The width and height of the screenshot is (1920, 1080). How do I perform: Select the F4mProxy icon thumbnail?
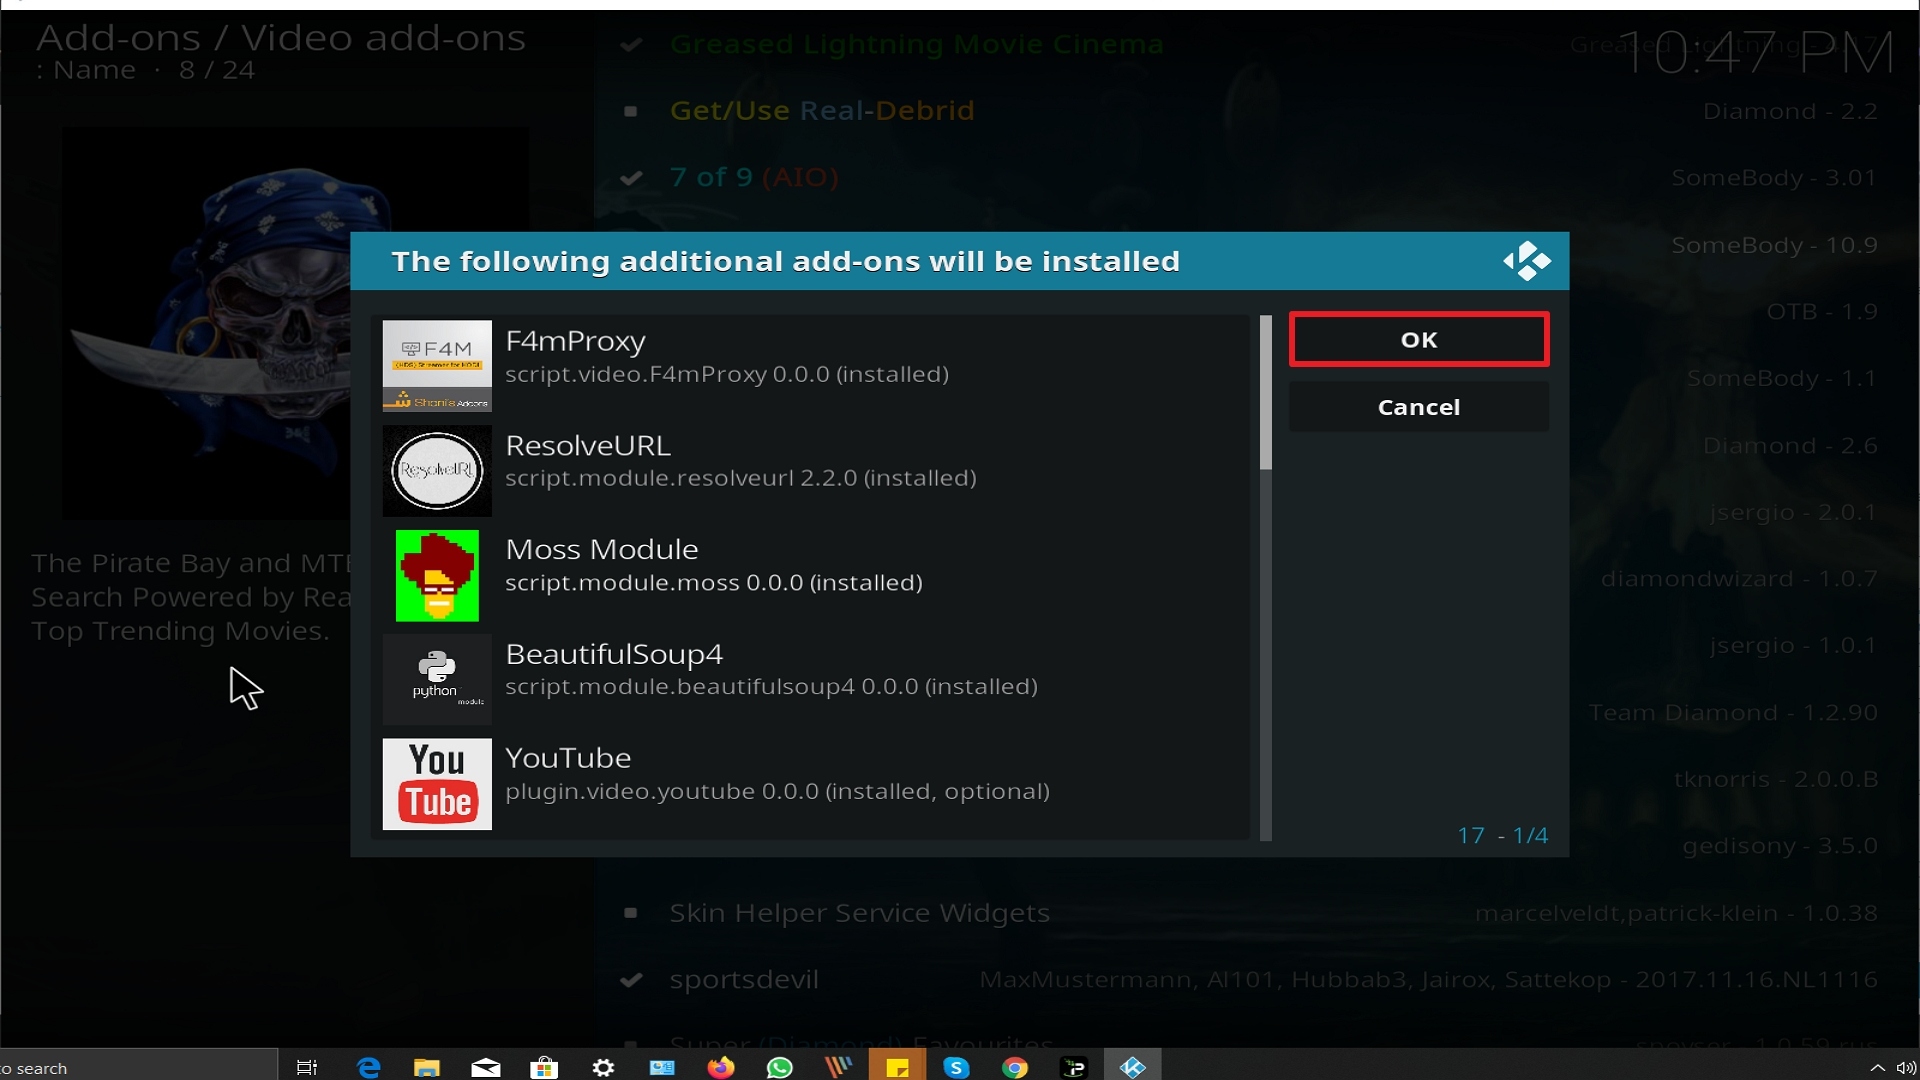tap(437, 366)
